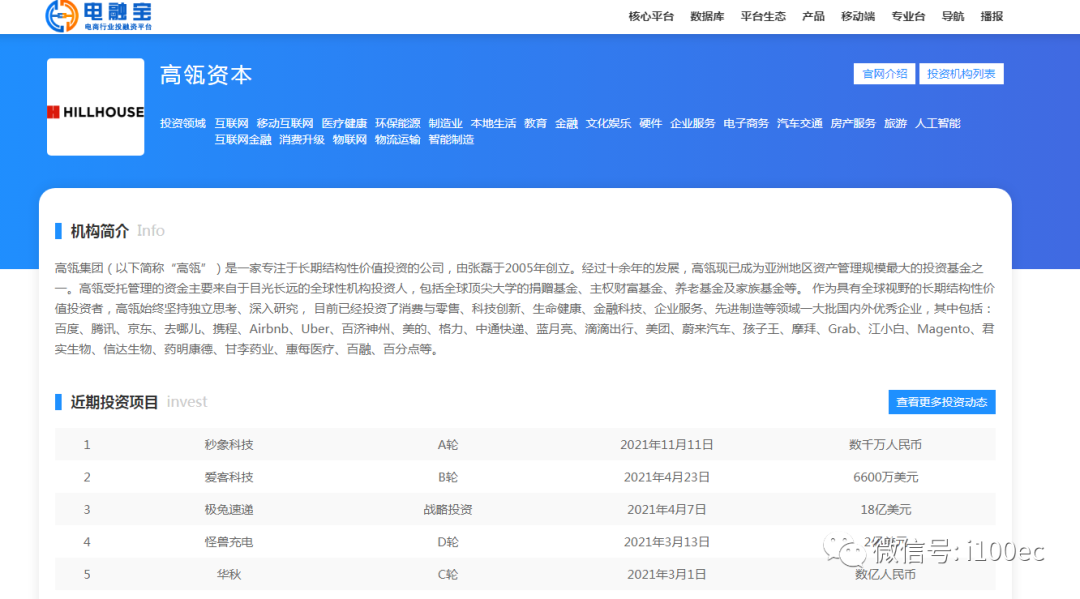Click the C轮 round cell

448,574
